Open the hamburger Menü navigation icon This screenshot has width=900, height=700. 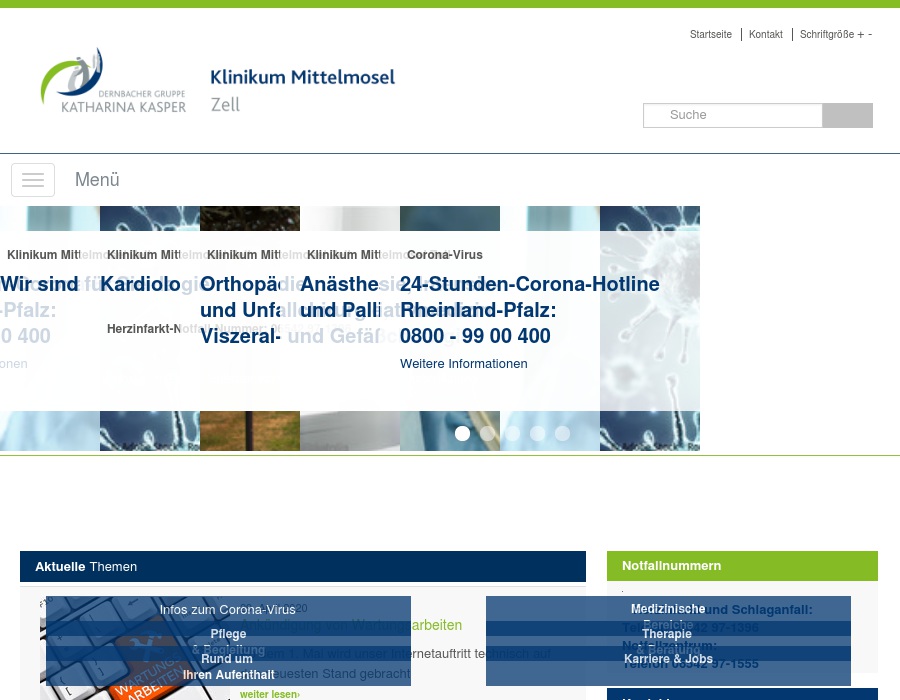tap(33, 180)
